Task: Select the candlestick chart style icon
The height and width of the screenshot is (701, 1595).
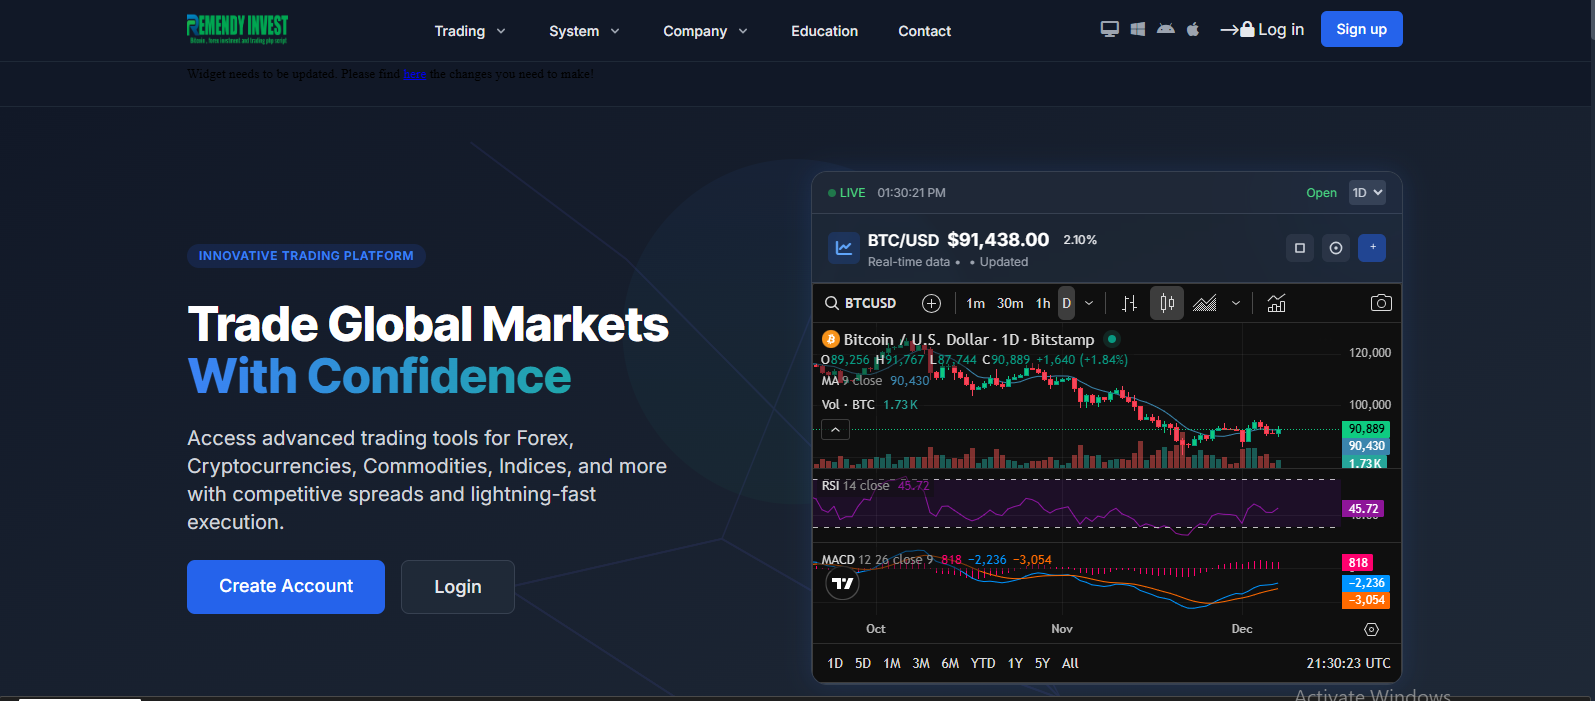Action: (1167, 303)
